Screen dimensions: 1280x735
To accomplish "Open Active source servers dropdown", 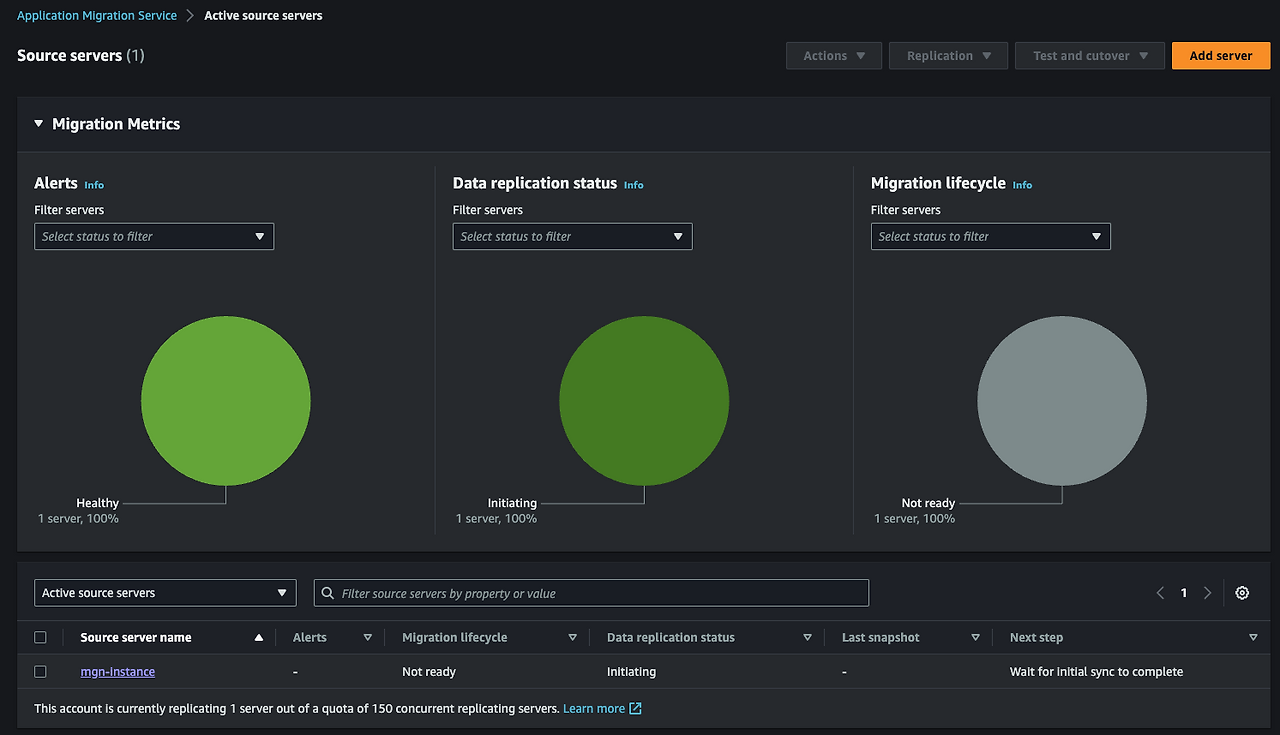I will pos(165,593).
